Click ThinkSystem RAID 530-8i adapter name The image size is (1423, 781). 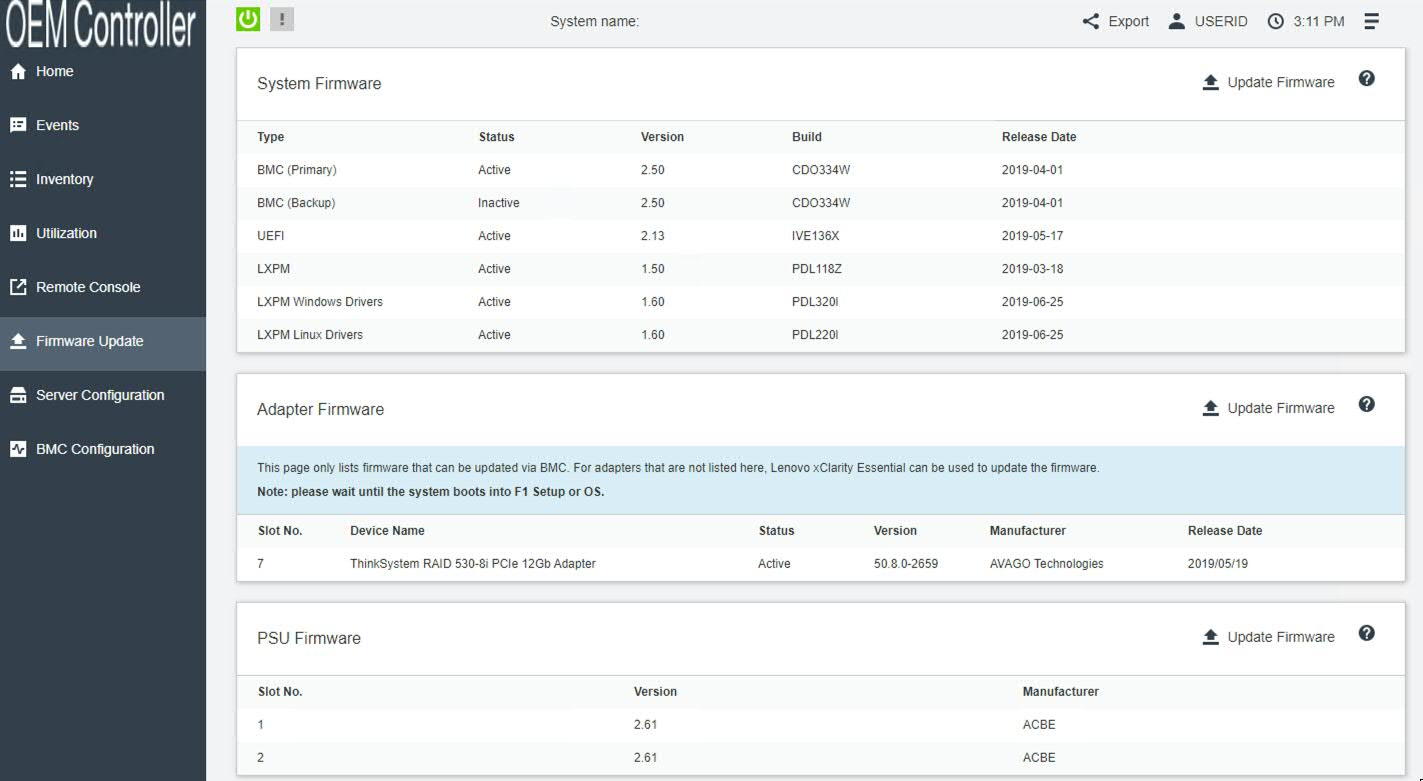[x=472, y=564]
